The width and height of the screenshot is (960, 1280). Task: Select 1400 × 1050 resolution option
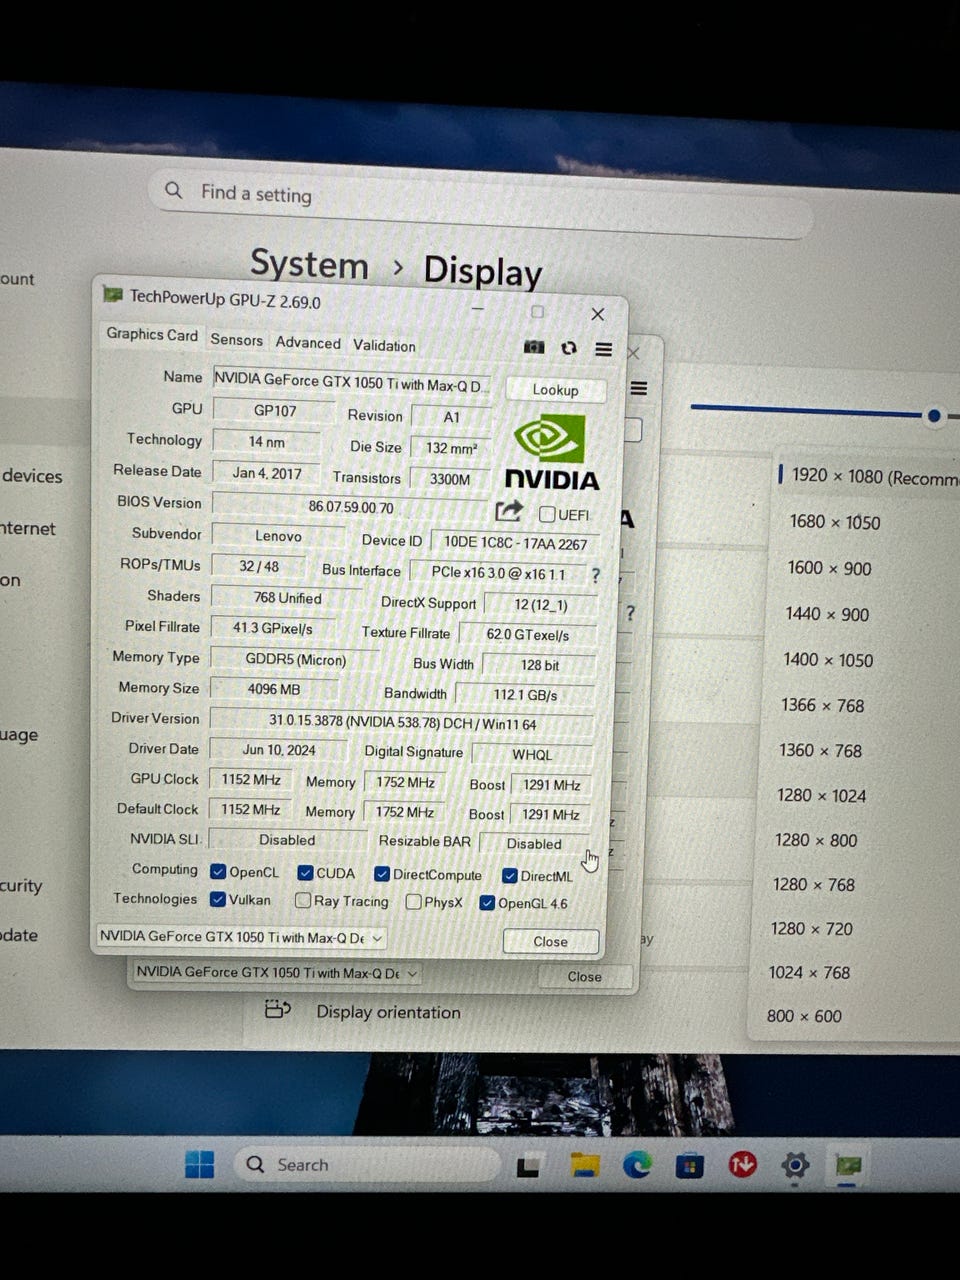coord(828,660)
